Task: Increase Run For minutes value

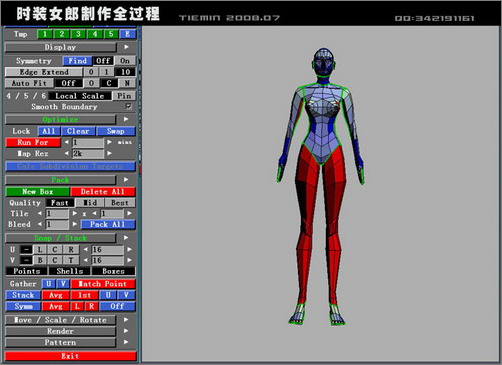Action: [109, 142]
